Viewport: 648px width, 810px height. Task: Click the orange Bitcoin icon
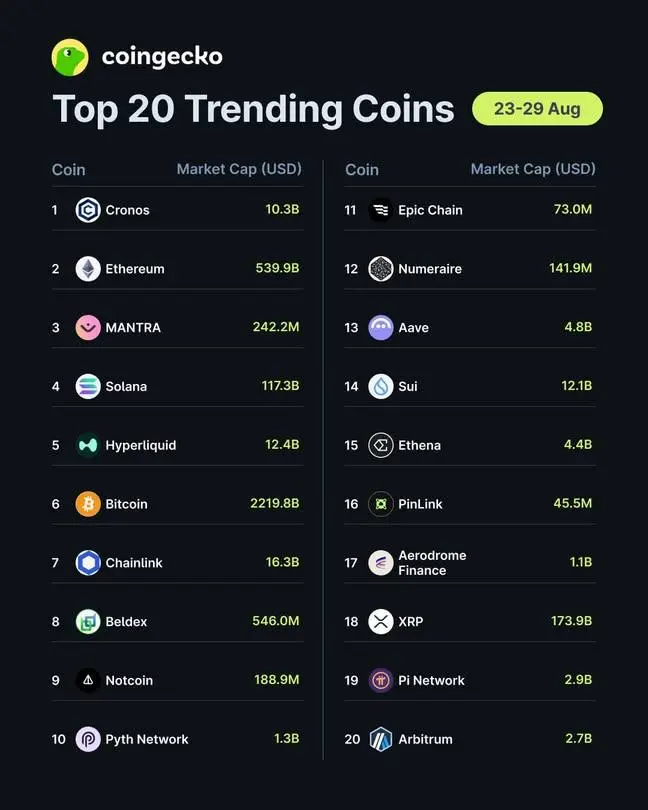(88, 504)
